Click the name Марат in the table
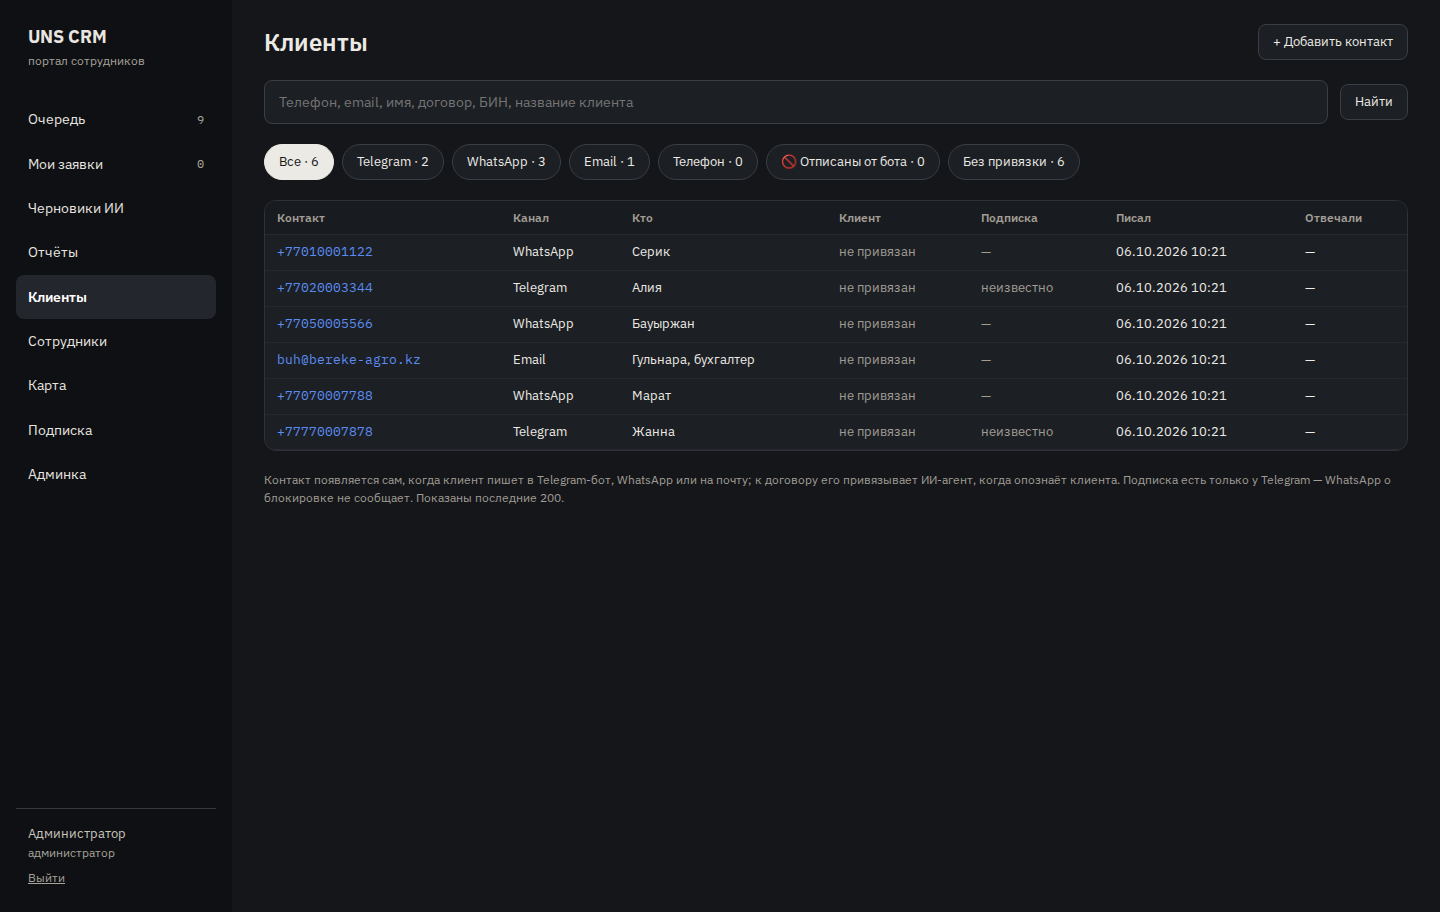Viewport: 1440px width, 912px height. click(651, 396)
